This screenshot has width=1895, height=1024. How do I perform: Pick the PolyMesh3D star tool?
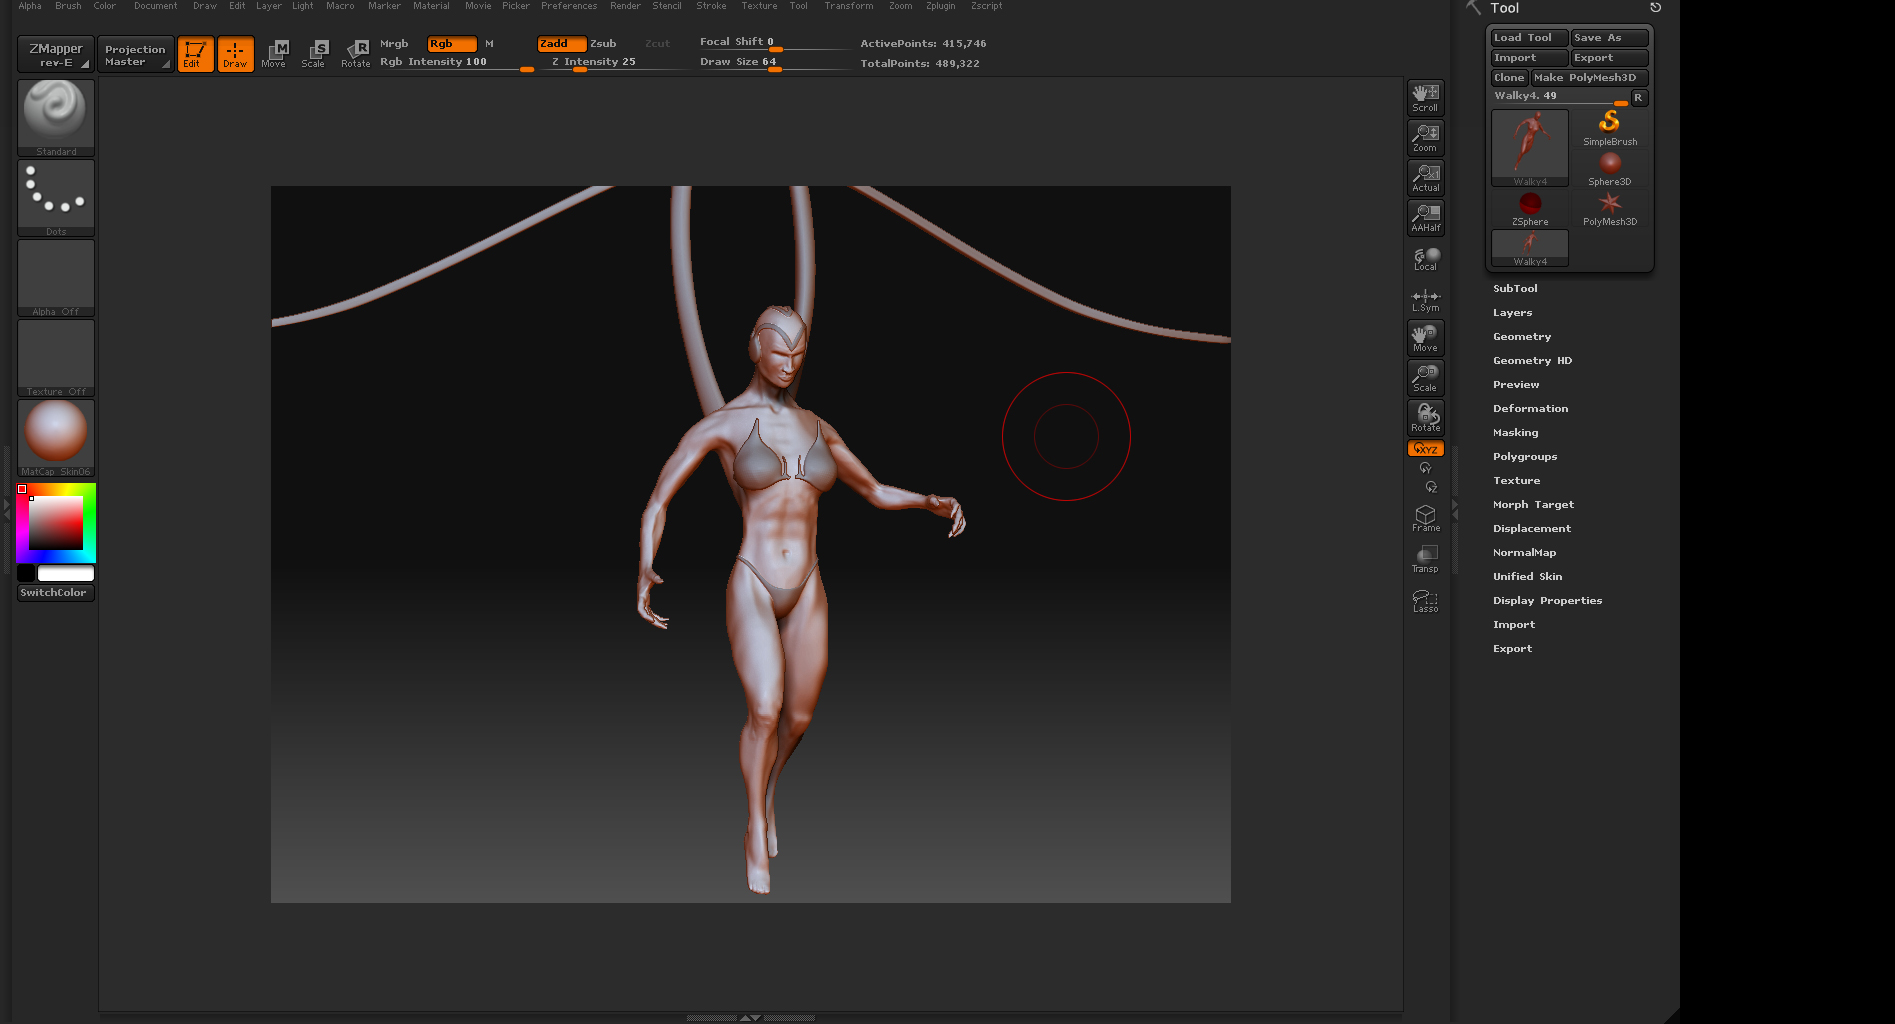coord(1609,208)
